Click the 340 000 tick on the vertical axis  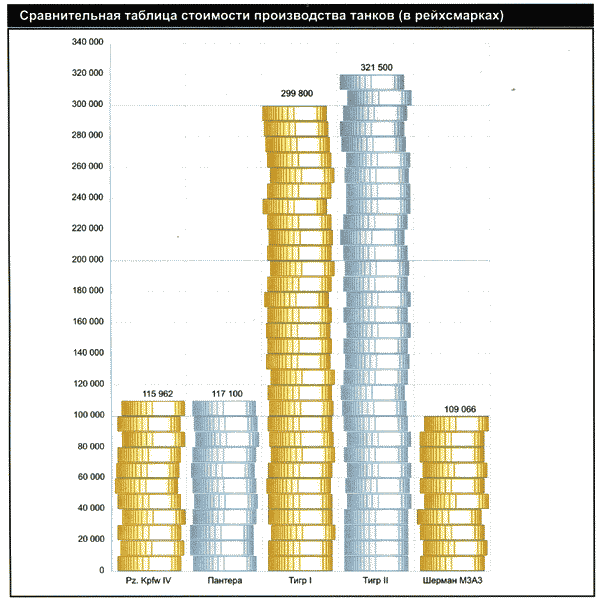click(89, 43)
